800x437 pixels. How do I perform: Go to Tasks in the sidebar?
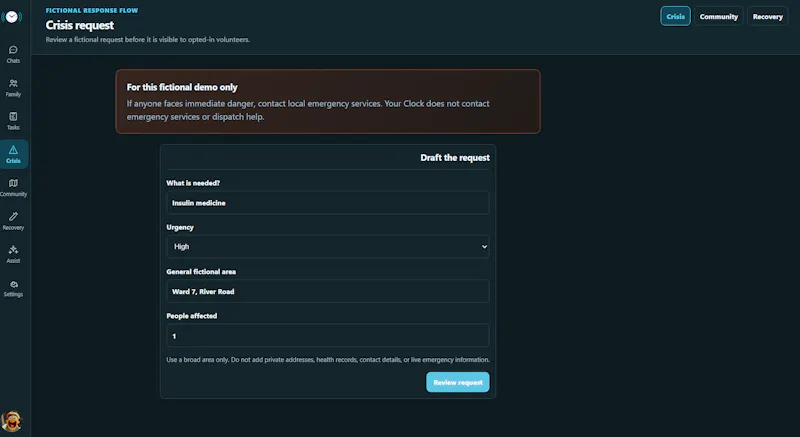pos(13,121)
